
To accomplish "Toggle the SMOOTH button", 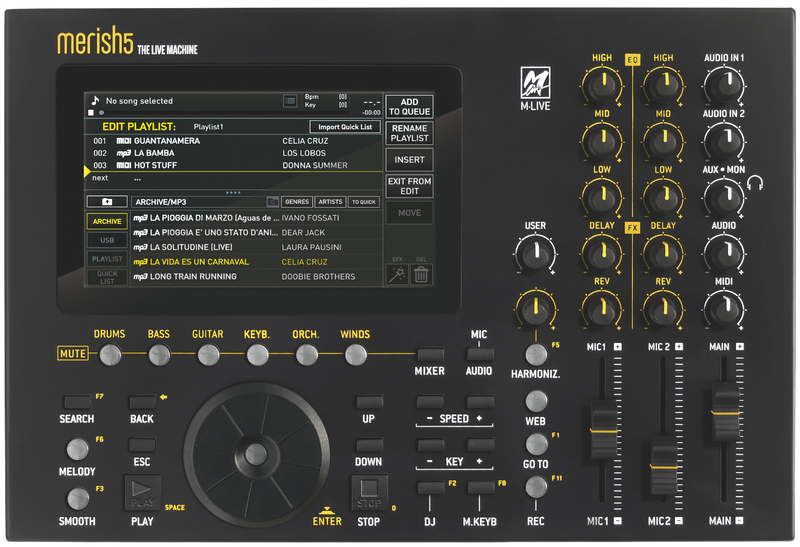I will [x=78, y=499].
